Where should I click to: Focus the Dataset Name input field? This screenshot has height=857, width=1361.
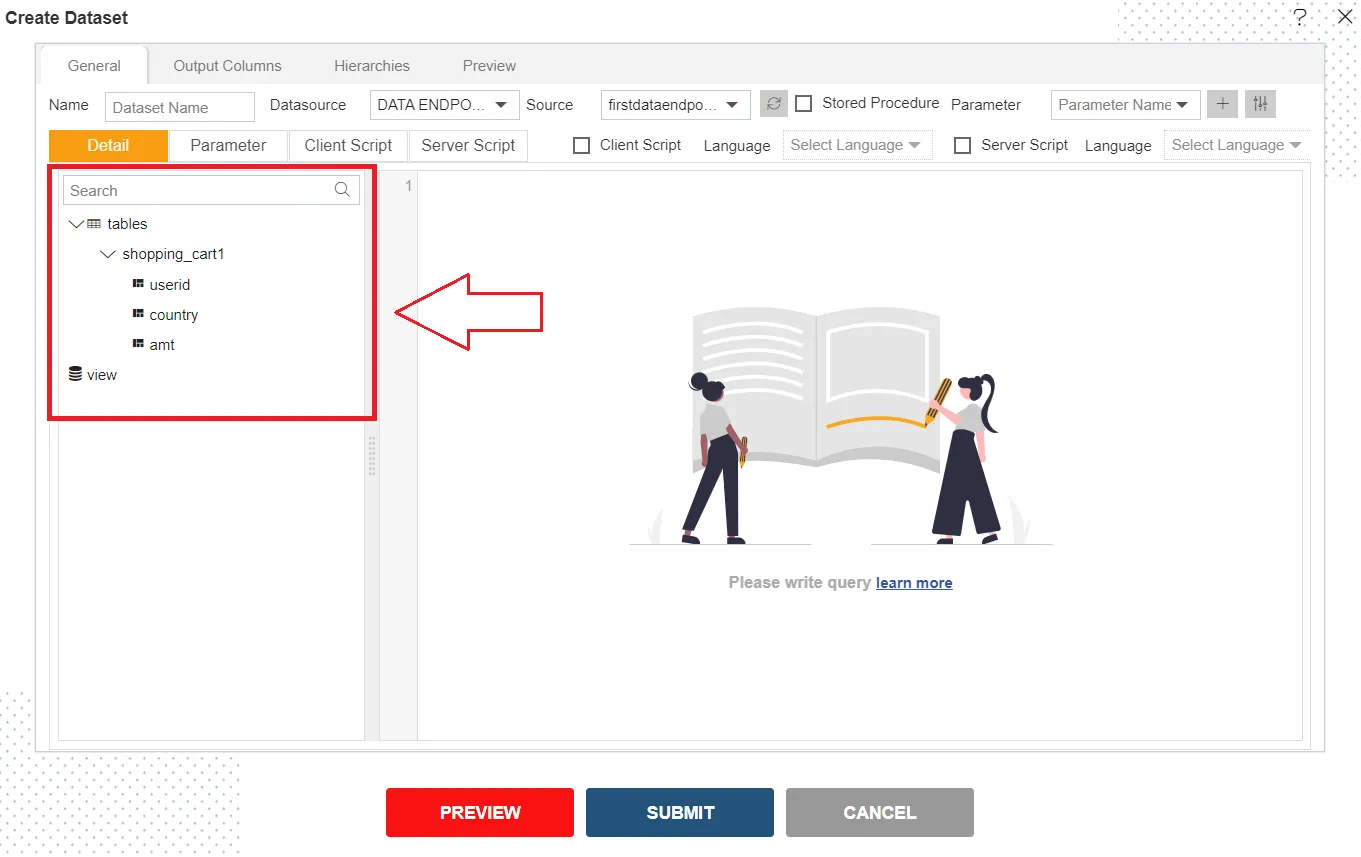[x=180, y=107]
